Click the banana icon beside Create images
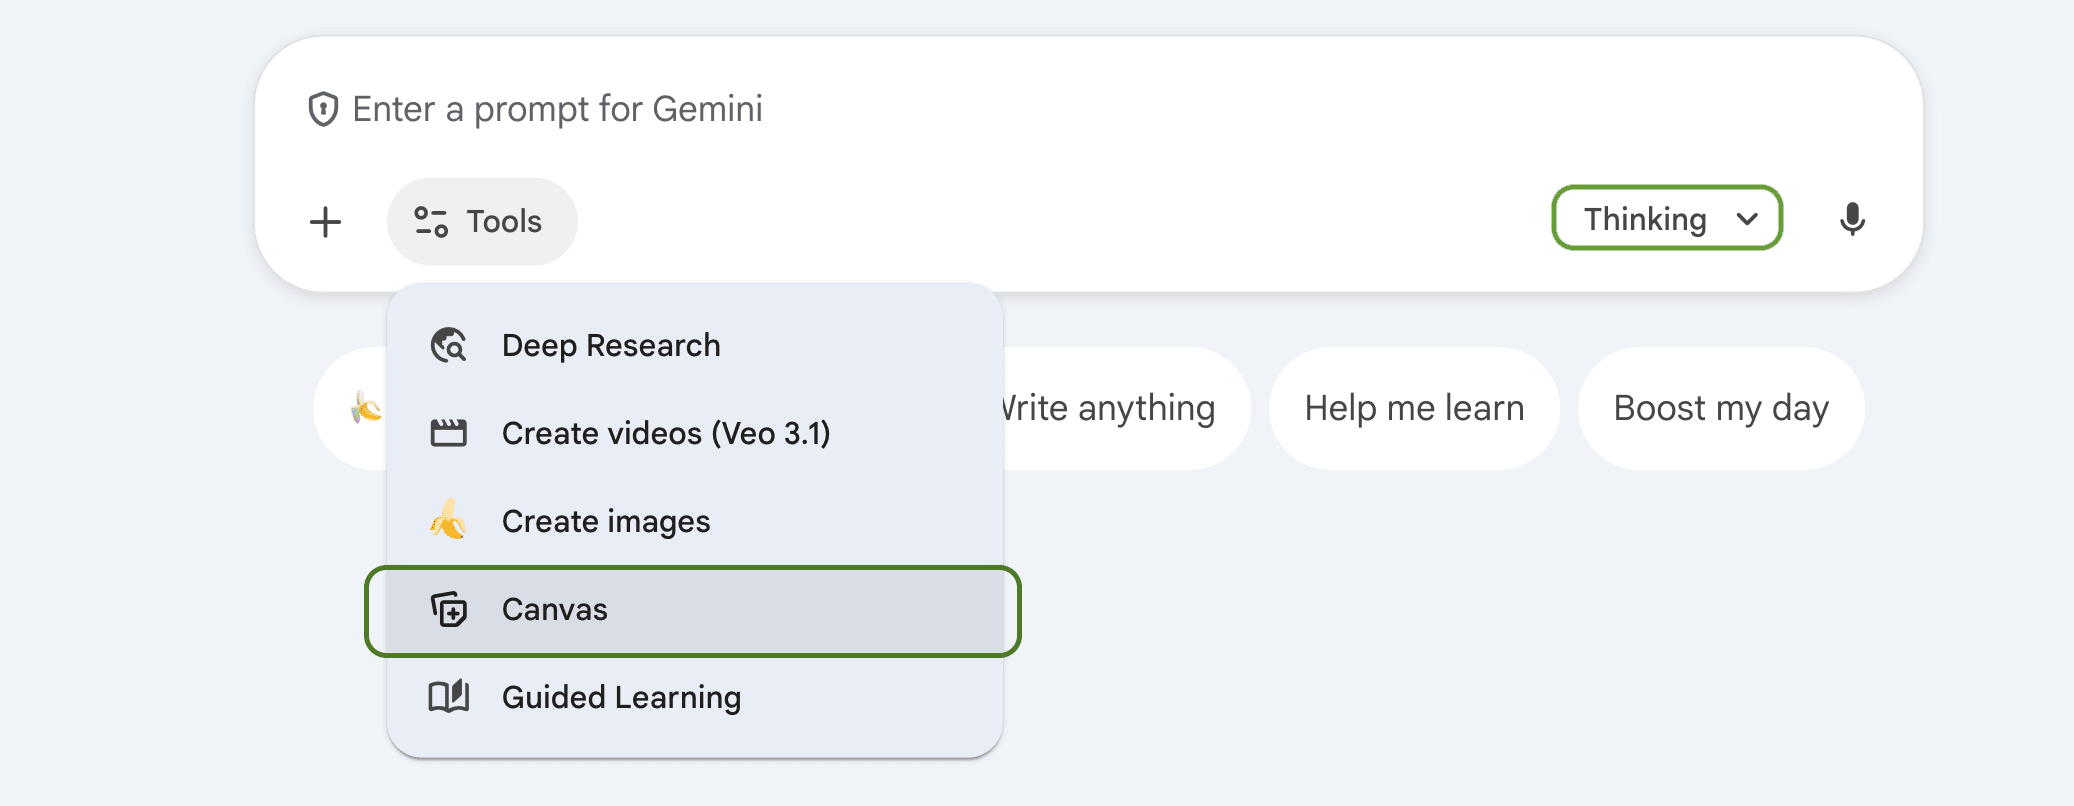This screenshot has height=806, width=2074. (448, 521)
